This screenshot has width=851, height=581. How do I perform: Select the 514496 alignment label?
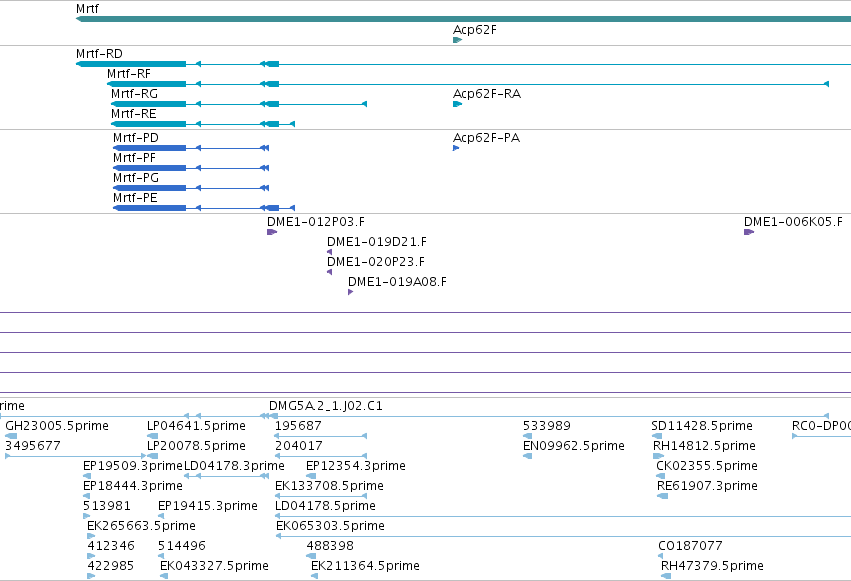point(182,546)
